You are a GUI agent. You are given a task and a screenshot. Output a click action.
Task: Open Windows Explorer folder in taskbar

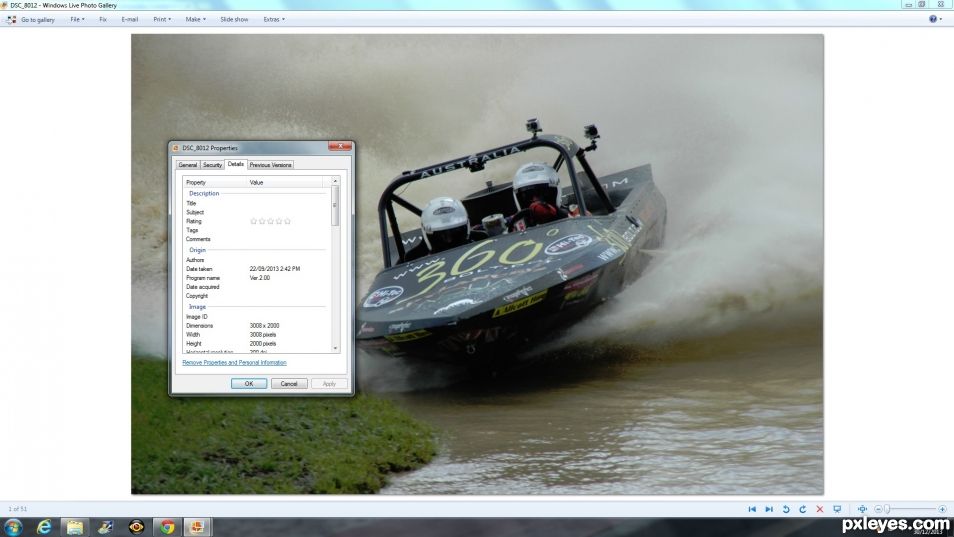click(x=75, y=527)
